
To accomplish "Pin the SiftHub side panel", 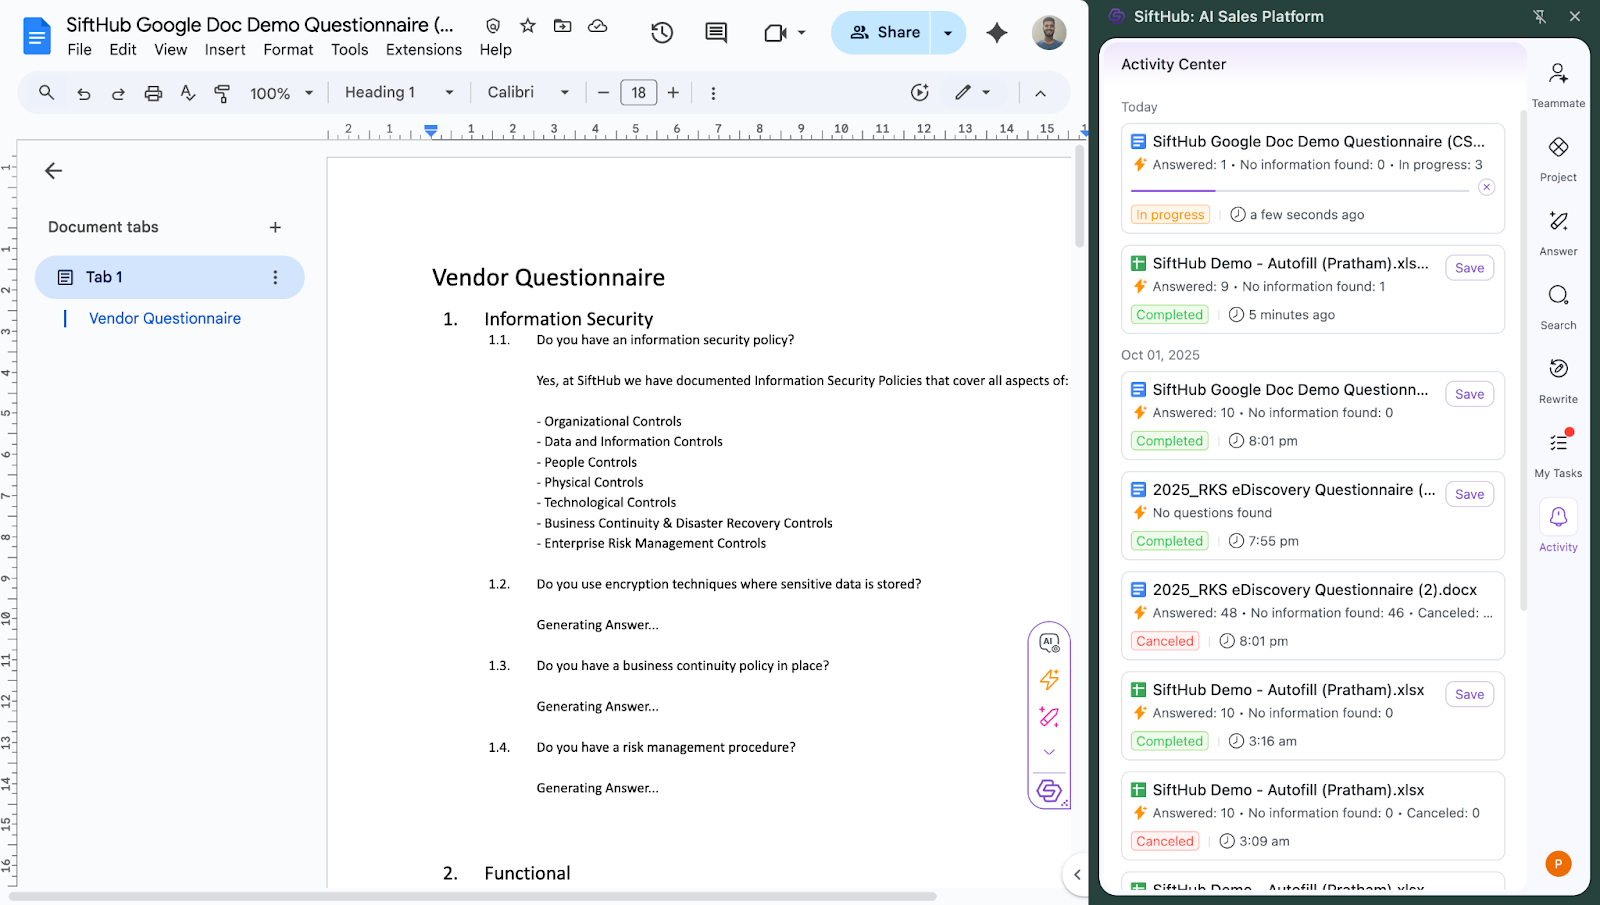I will pyautogui.click(x=1539, y=17).
